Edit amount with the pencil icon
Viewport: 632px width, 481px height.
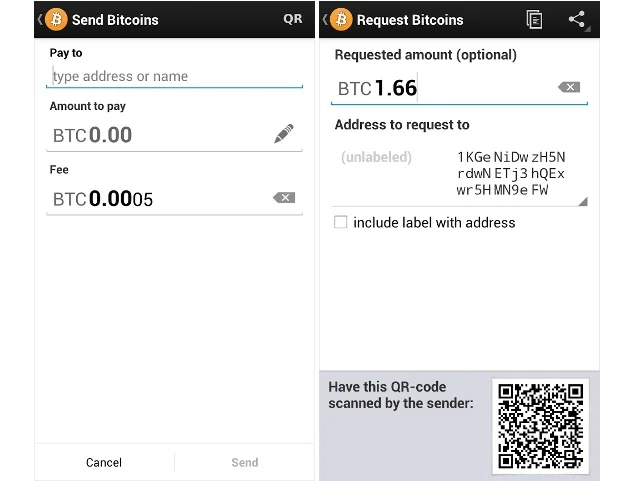284,133
